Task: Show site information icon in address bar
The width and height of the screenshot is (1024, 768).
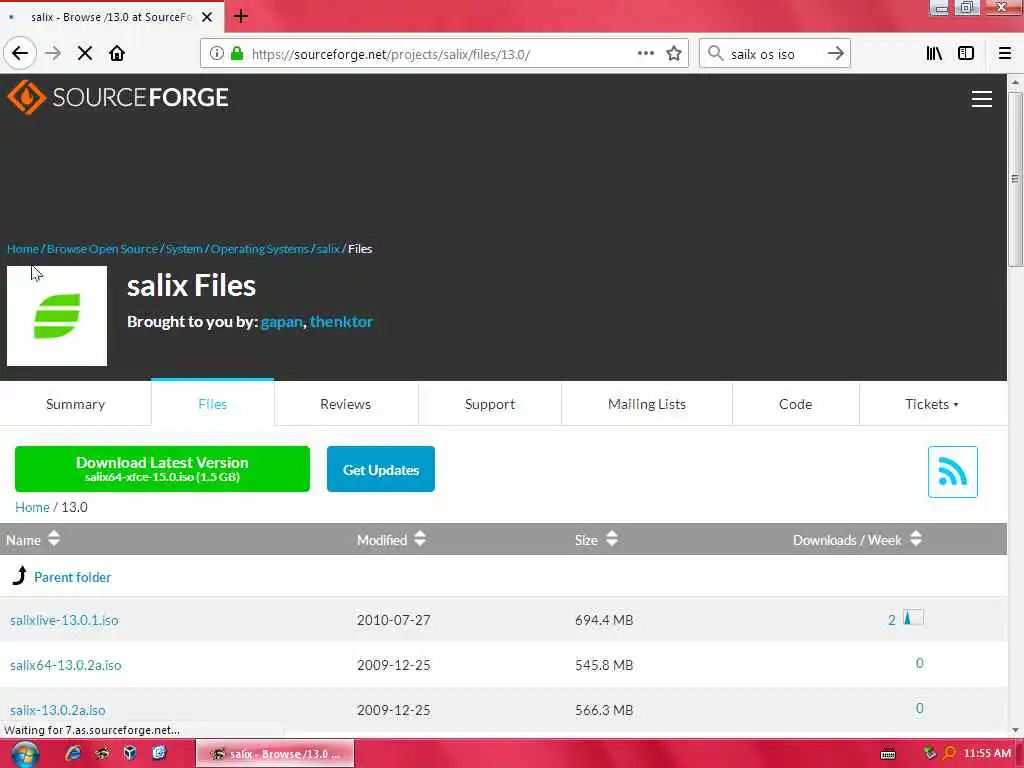Action: click(x=216, y=54)
